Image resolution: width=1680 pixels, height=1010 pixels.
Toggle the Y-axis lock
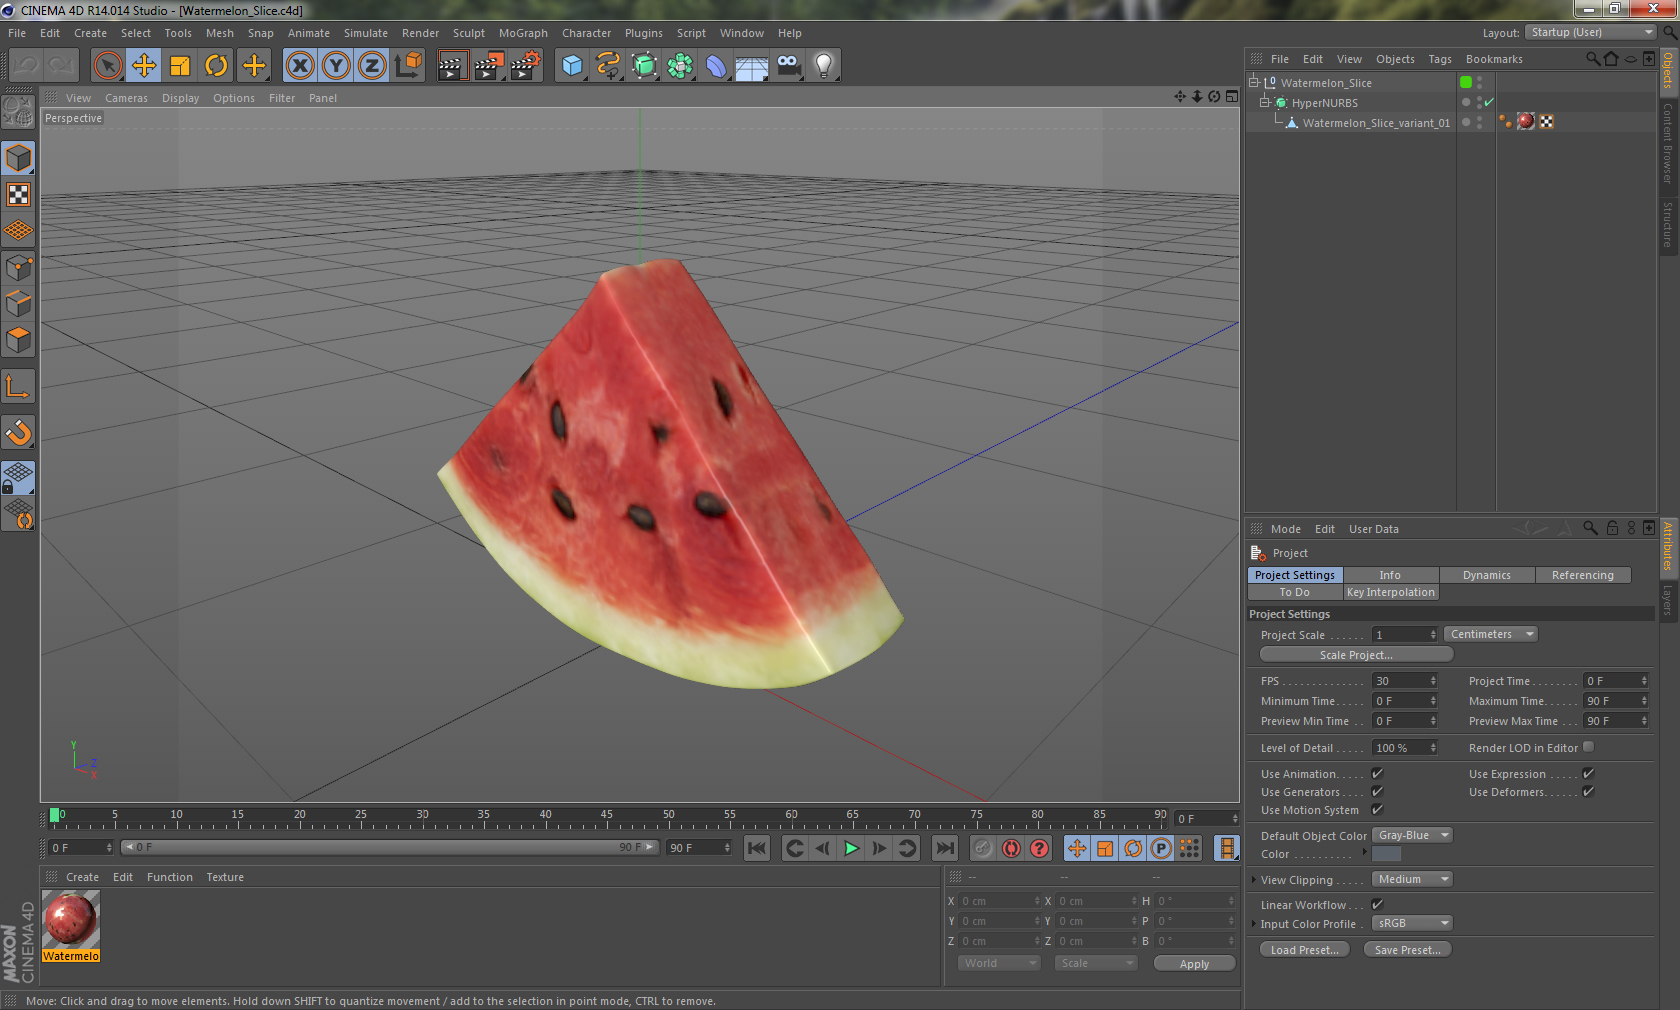tap(336, 66)
